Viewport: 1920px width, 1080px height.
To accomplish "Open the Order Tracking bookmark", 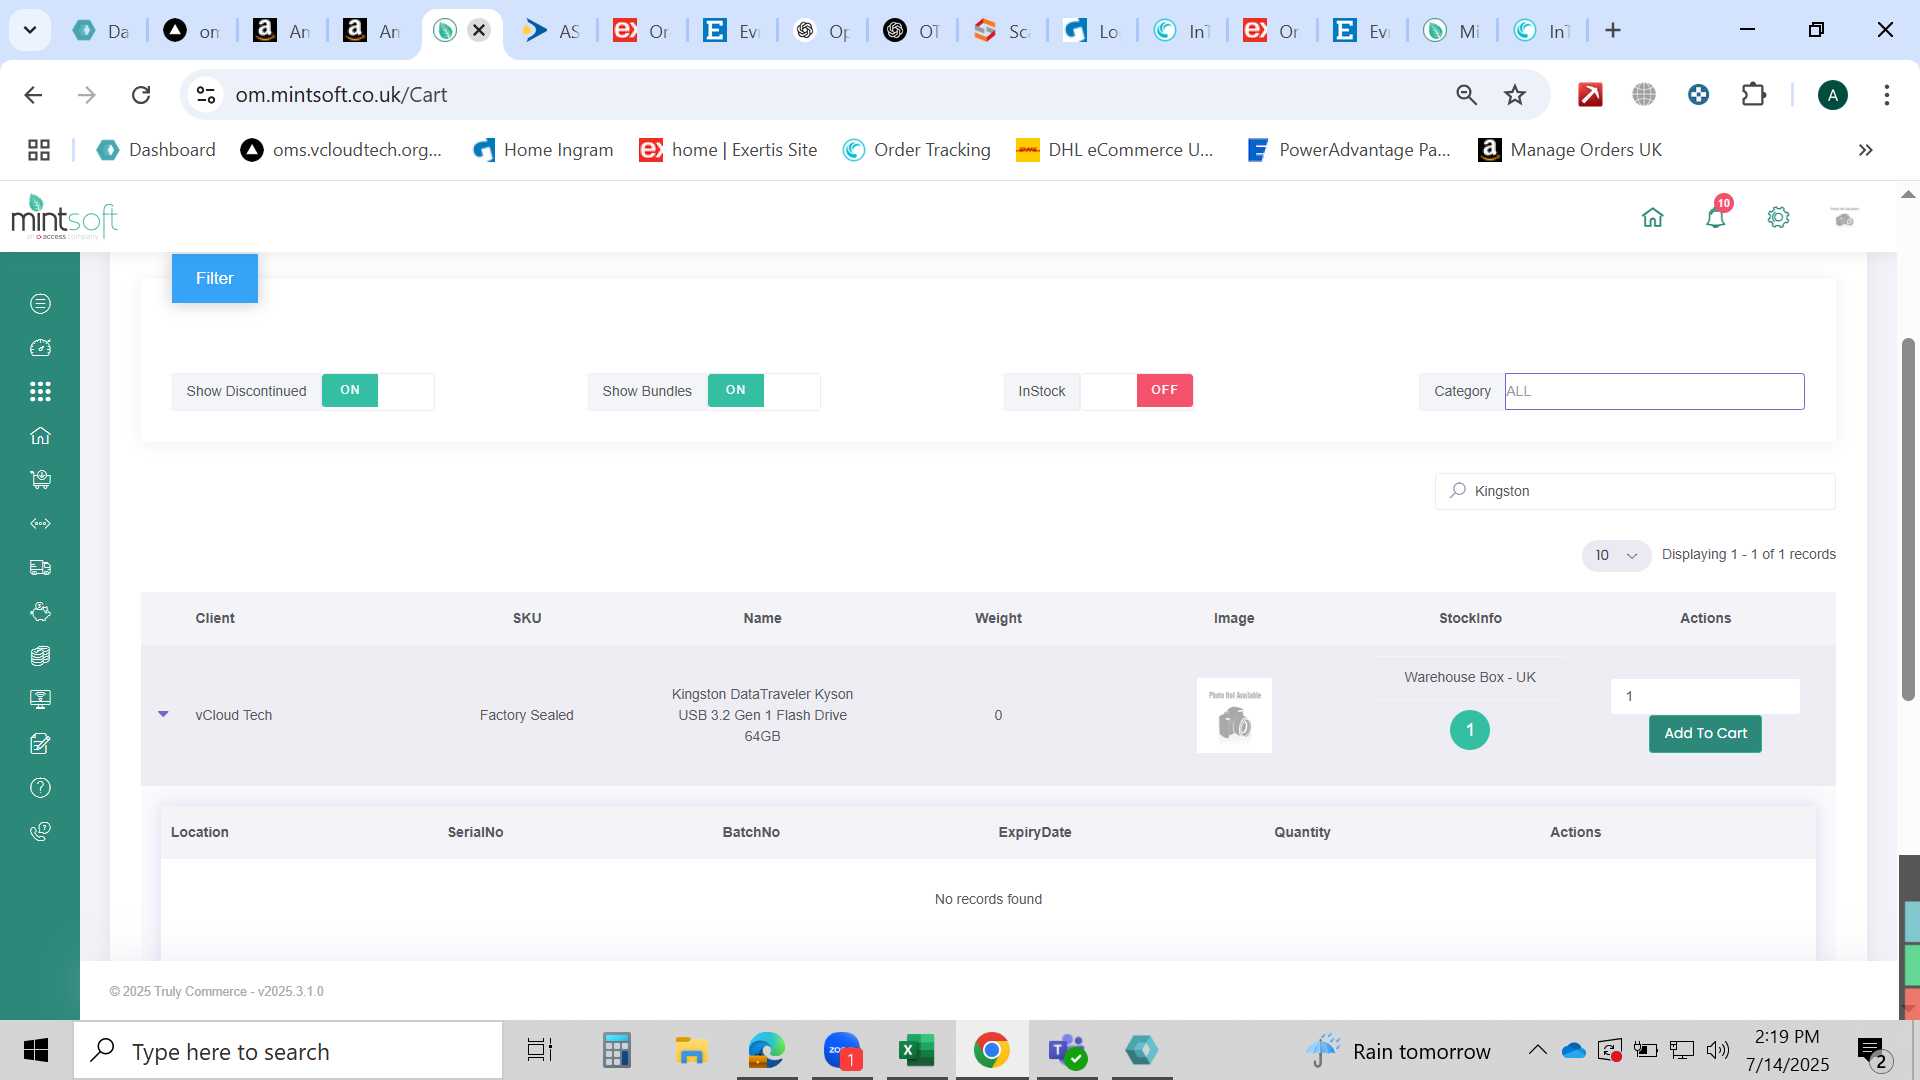I will pyautogui.click(x=916, y=150).
